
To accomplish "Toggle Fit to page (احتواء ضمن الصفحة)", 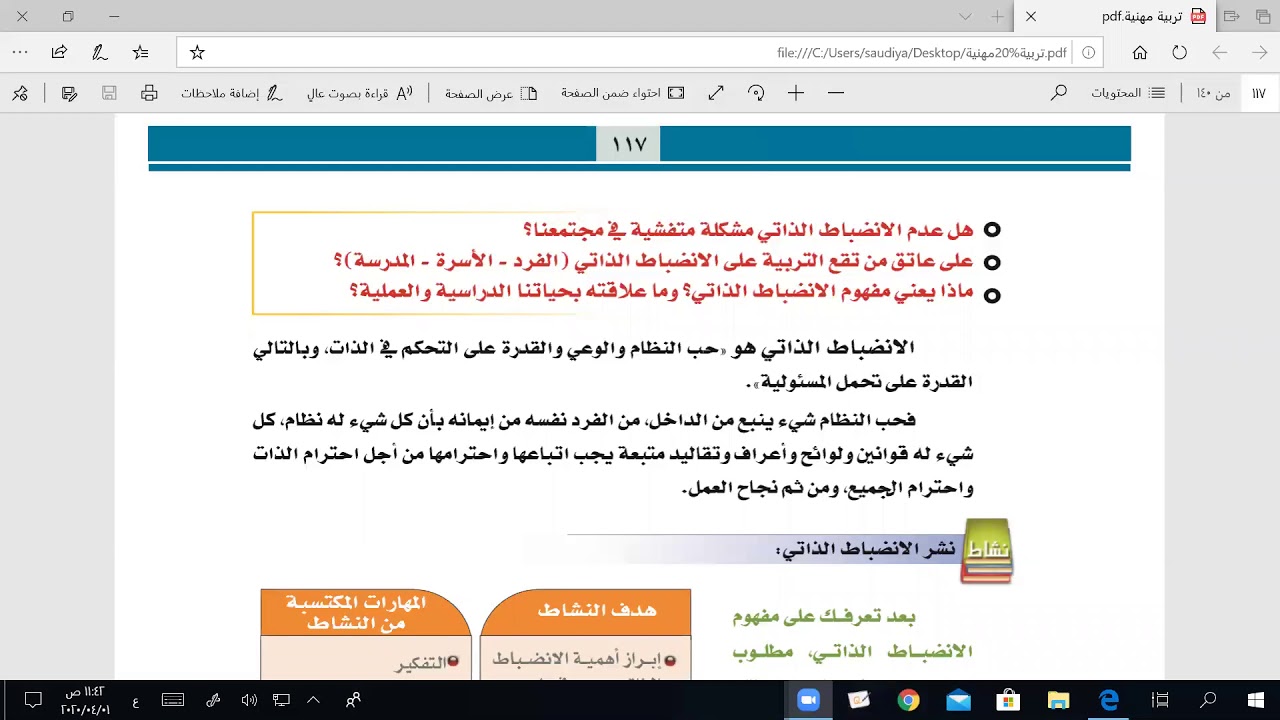I will click(622, 93).
